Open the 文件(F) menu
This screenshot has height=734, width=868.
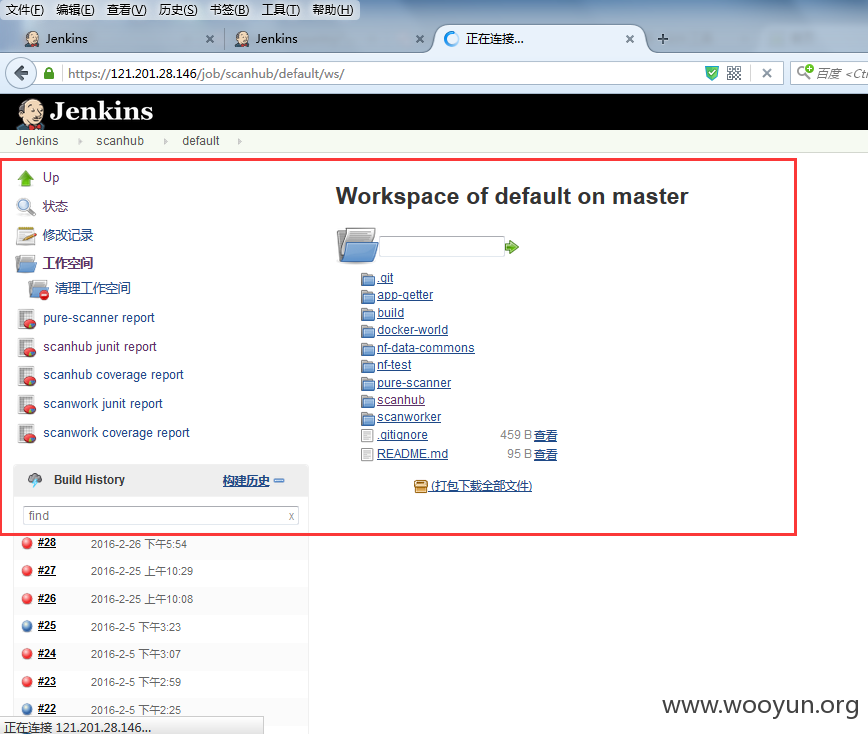click(x=24, y=10)
